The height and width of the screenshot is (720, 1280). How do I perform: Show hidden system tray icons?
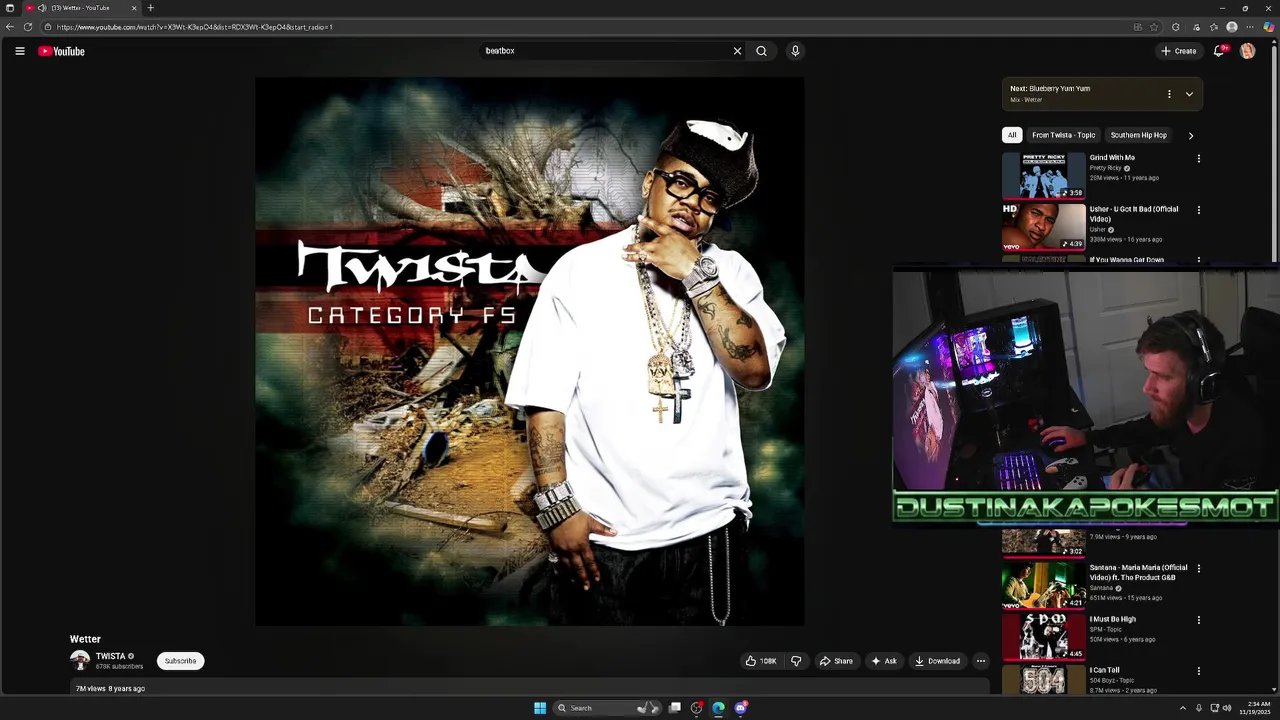coord(1182,708)
